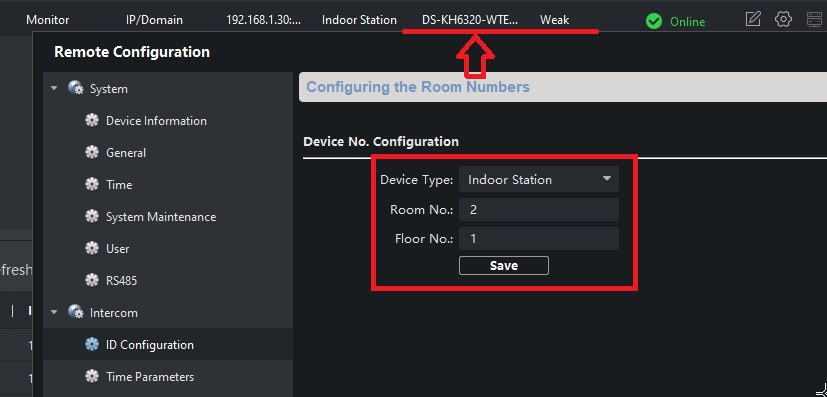Screen dimensions: 827x397
Task: Click the green Online status checkmark
Action: 654,21
